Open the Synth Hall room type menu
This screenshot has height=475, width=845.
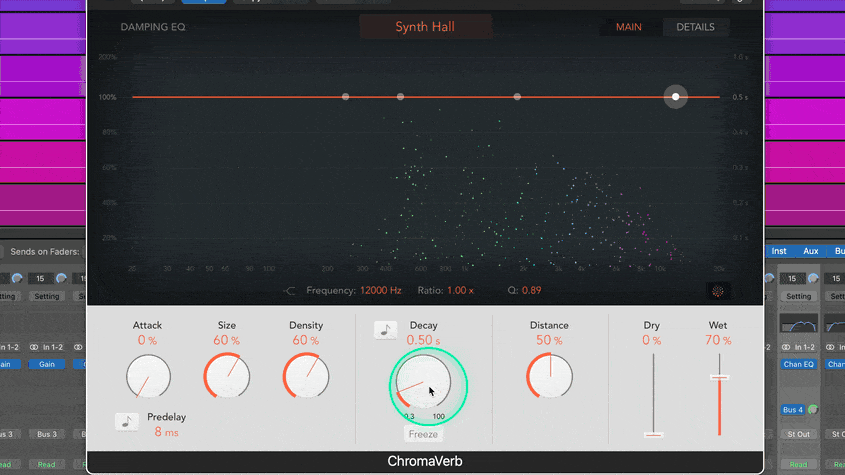[x=425, y=27]
